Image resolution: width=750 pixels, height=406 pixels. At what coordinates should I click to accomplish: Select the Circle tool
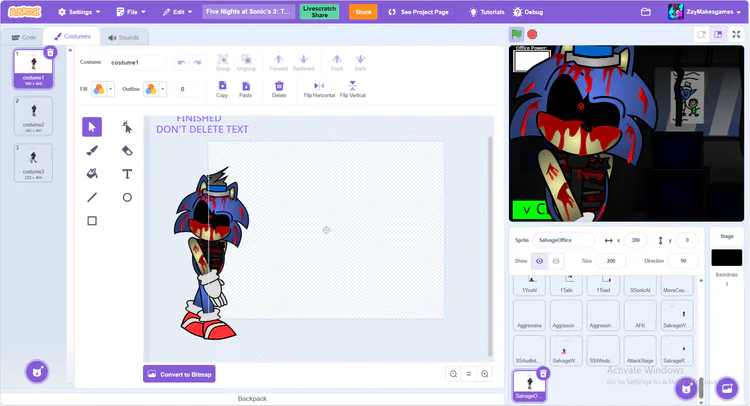[x=127, y=197]
